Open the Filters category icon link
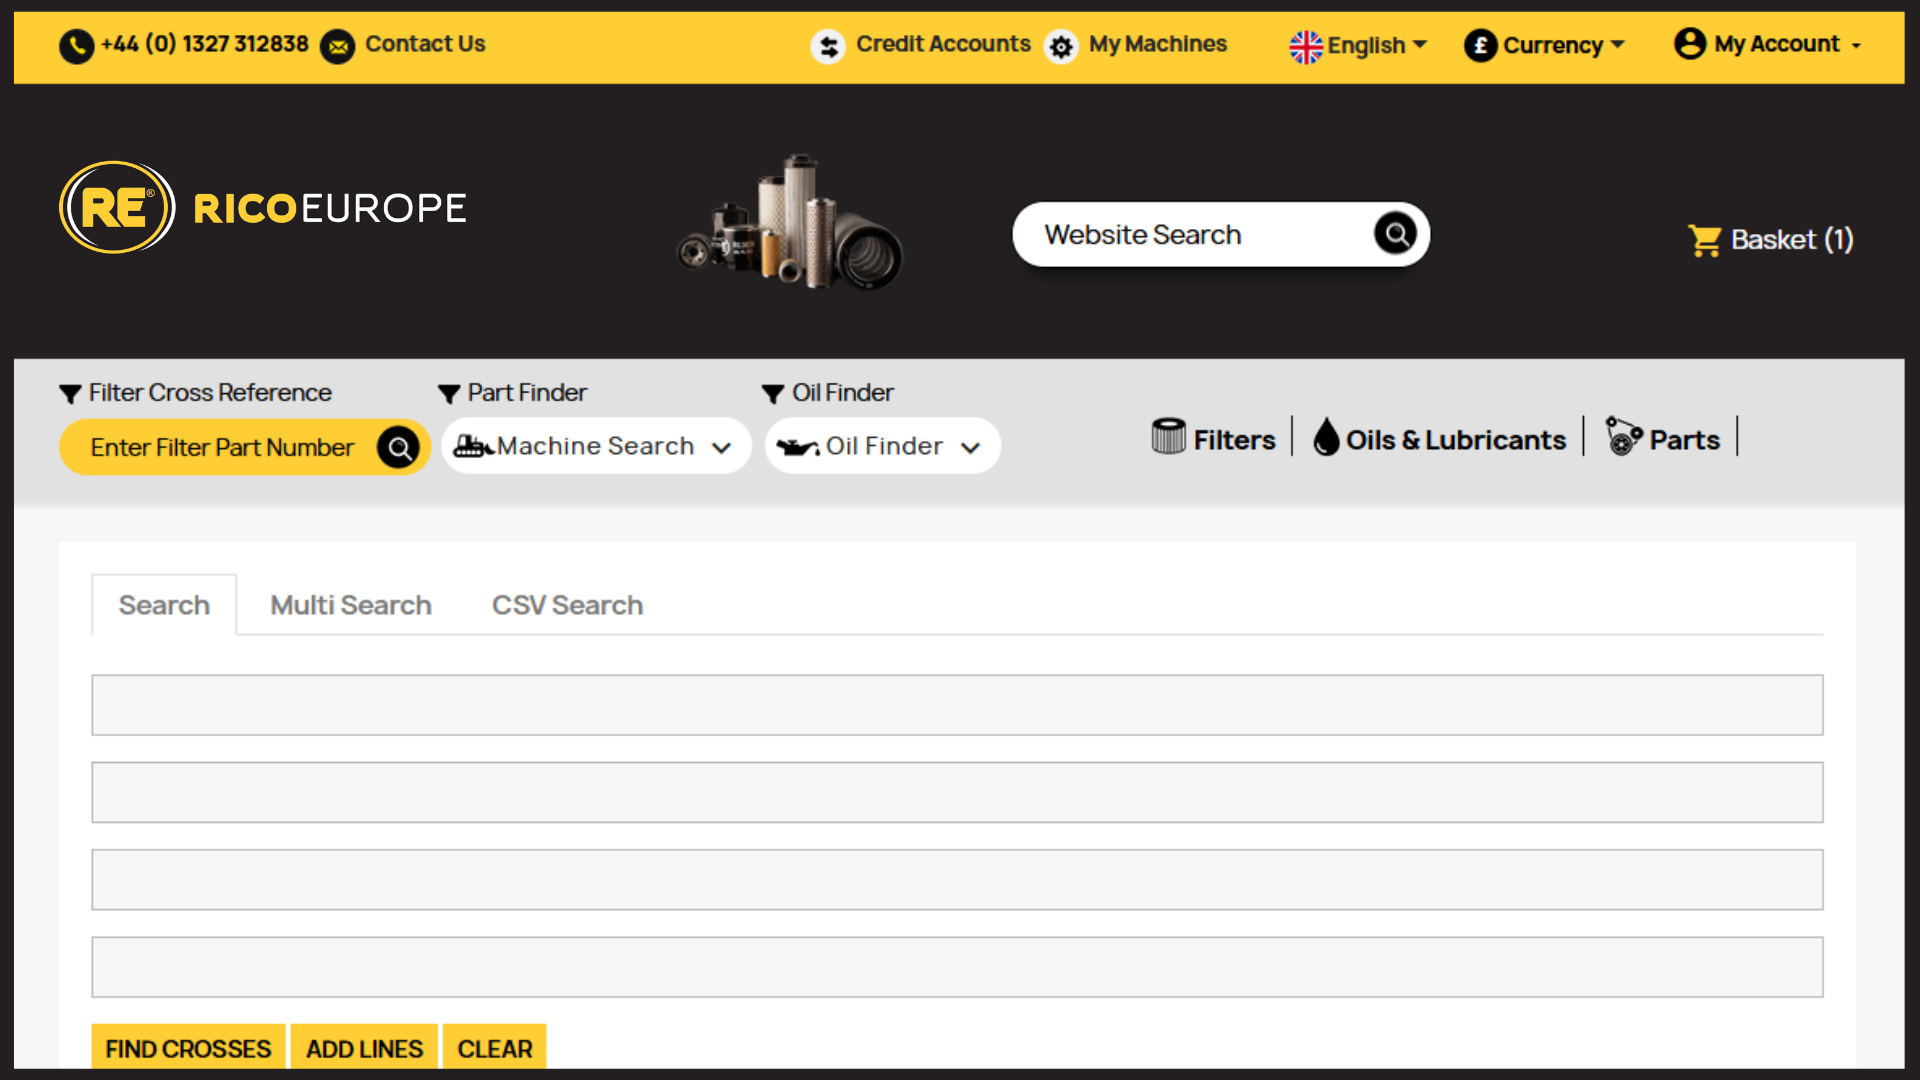 [x=1168, y=437]
